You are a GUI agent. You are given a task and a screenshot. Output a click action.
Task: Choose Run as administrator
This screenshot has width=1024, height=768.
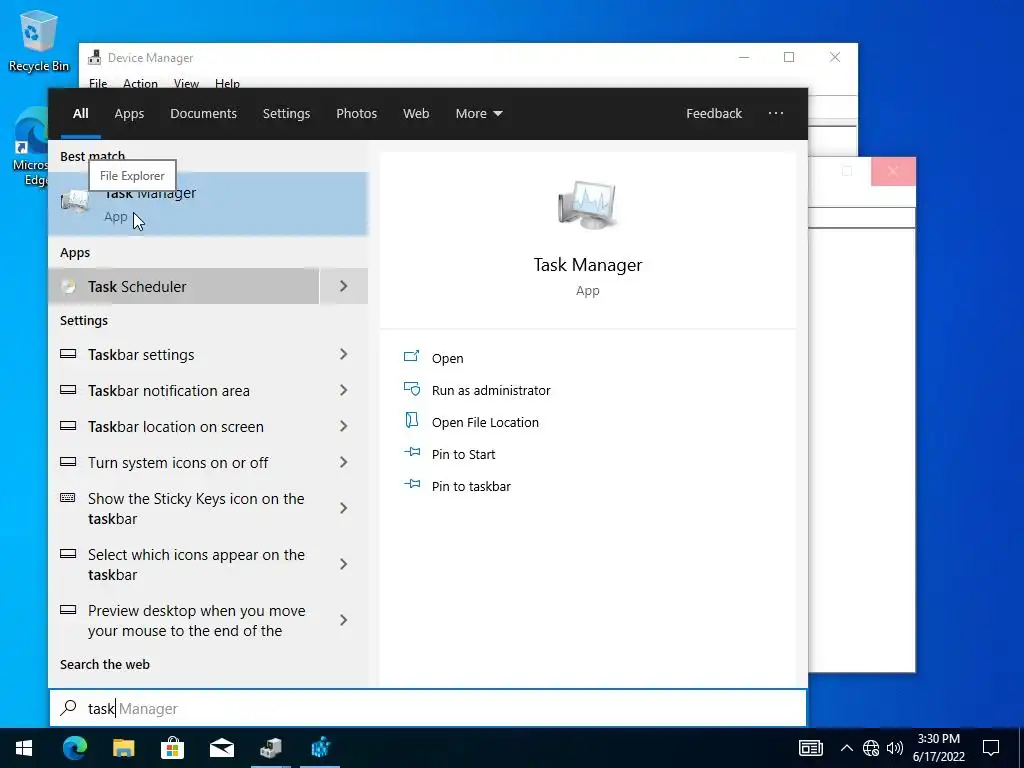tap(491, 391)
